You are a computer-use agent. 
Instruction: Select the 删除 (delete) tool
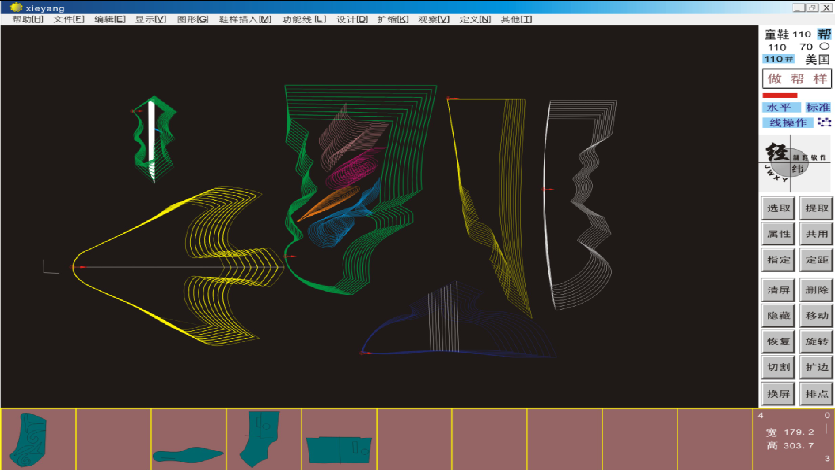pyautogui.click(x=816, y=288)
